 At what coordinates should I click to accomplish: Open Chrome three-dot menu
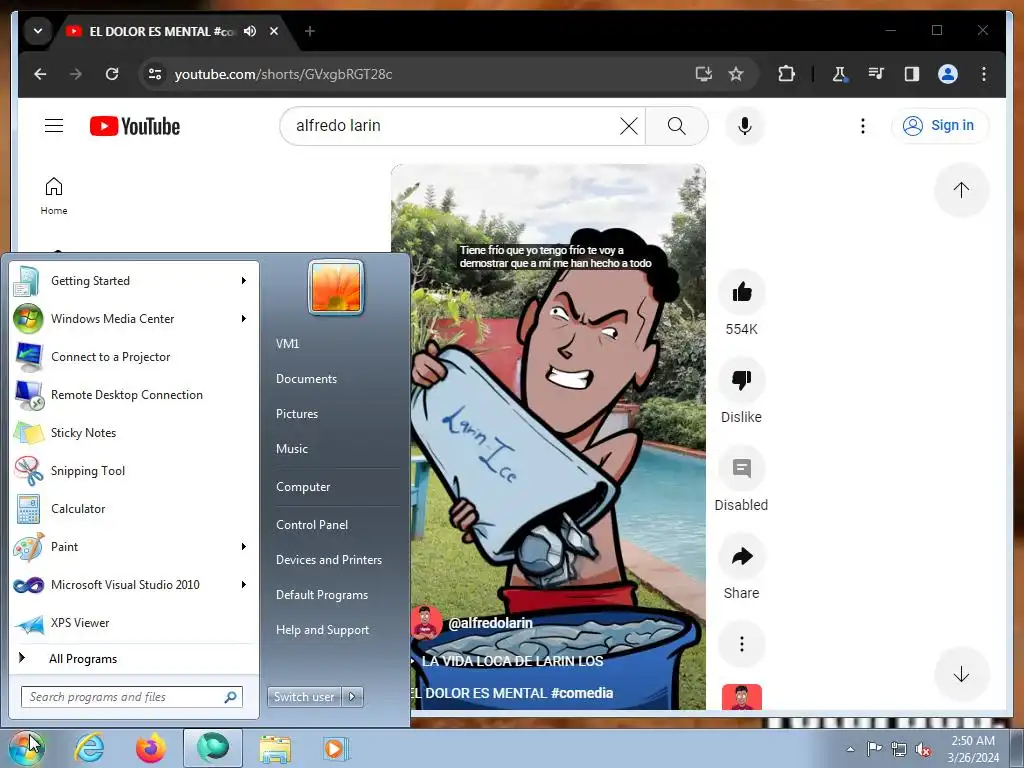[984, 74]
